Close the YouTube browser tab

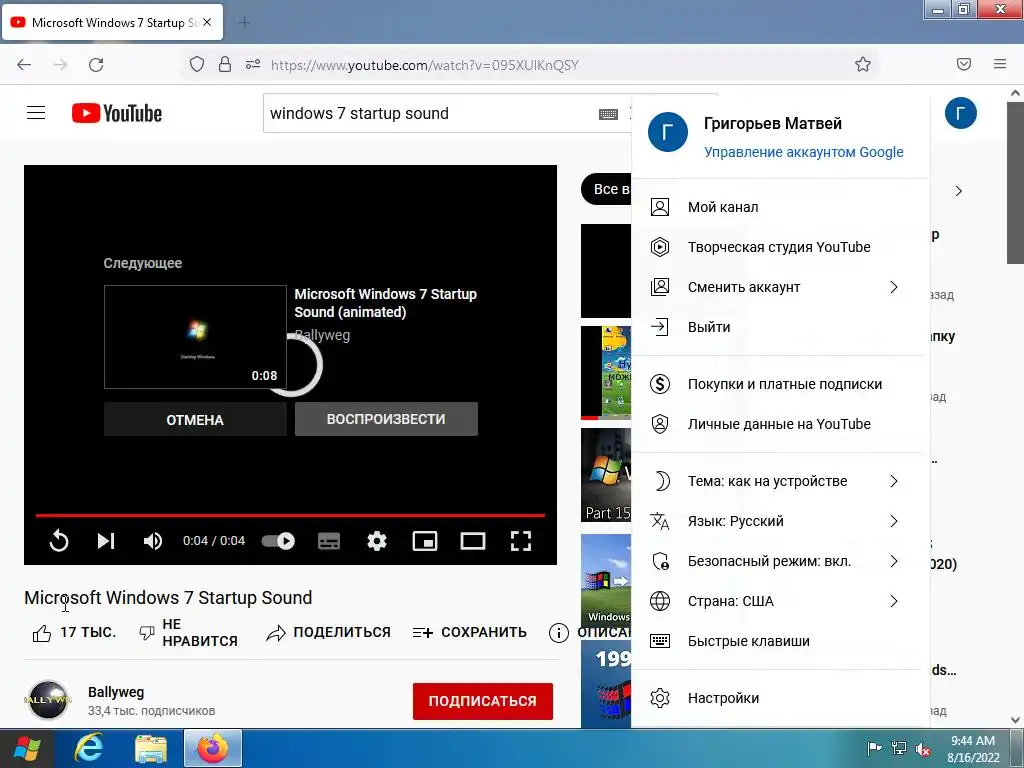[x=207, y=22]
